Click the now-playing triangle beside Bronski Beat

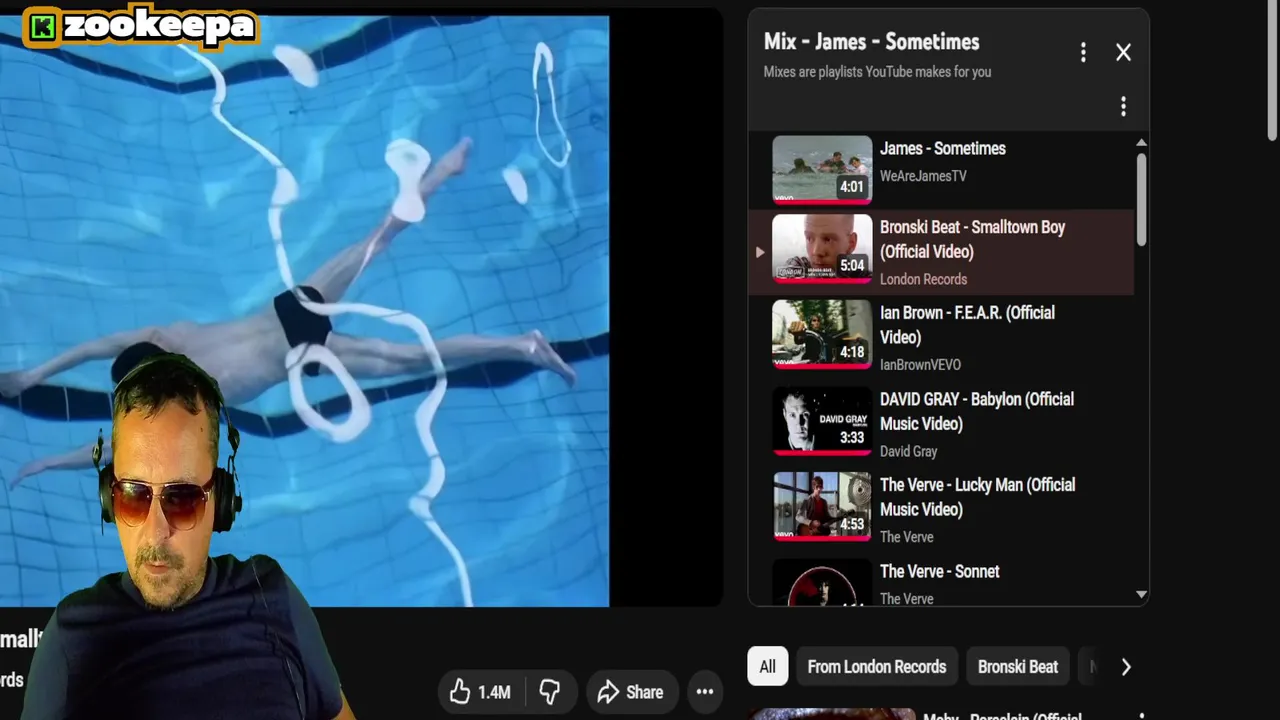(760, 252)
